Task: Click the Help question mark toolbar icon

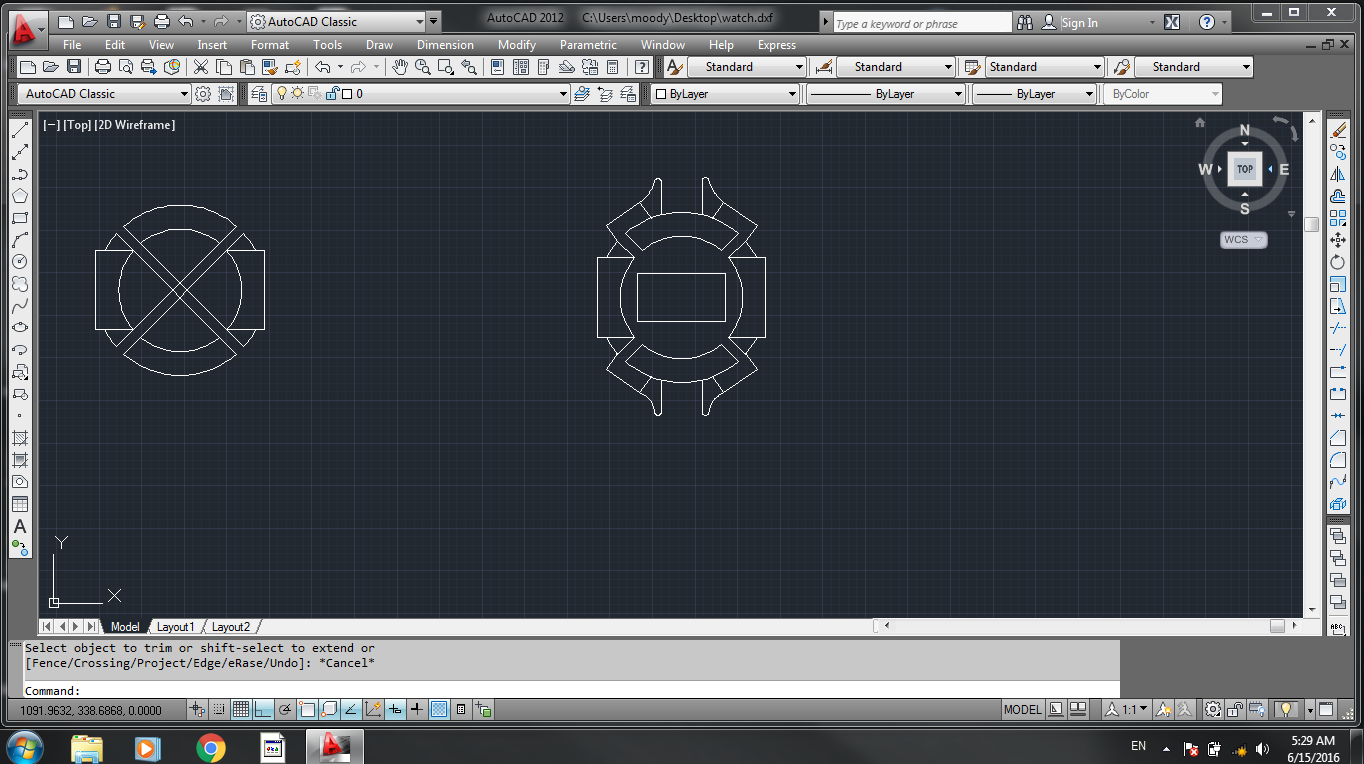Action: coord(642,67)
